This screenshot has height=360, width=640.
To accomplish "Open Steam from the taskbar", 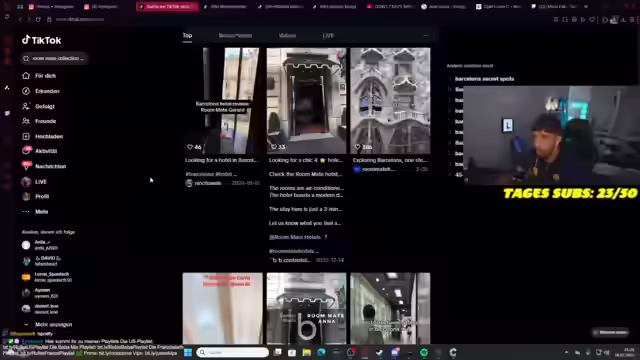I will (x=380, y=352).
